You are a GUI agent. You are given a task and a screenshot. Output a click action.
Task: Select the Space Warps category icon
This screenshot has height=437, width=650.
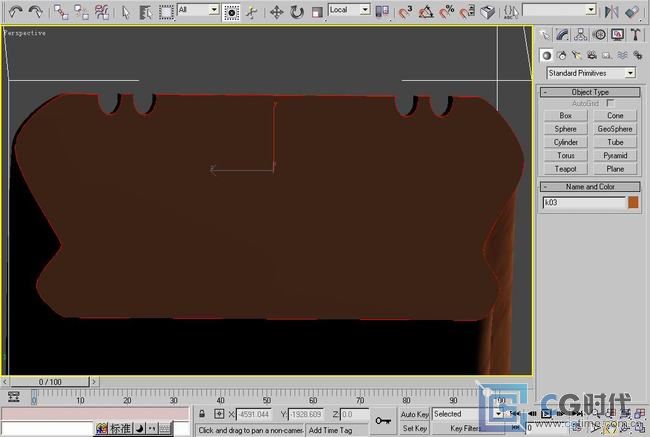click(622, 55)
